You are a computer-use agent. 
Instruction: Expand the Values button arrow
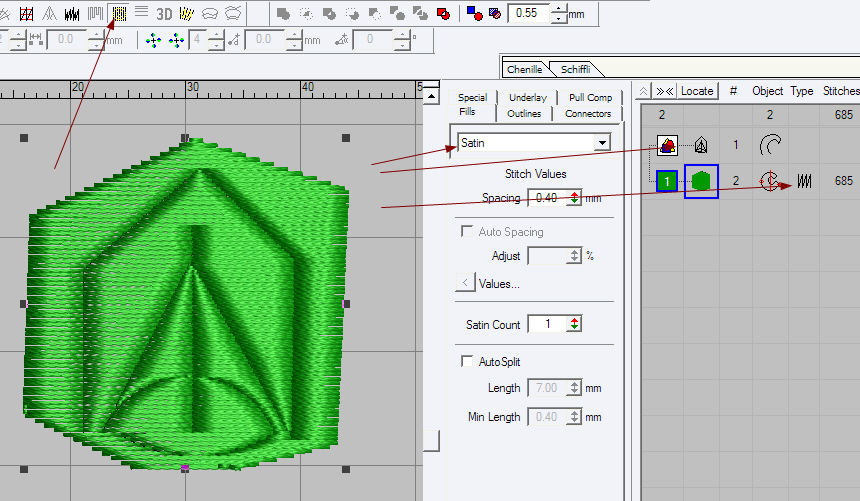[464, 283]
